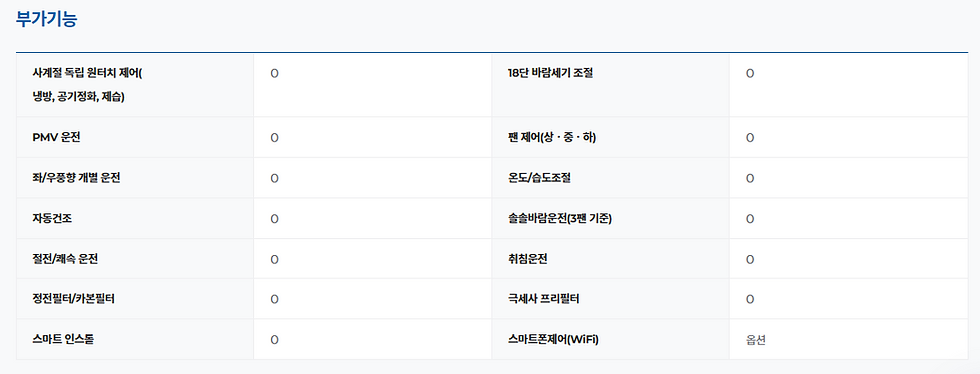This screenshot has height=374, width=980.
Task: Click the 취침운전 row label
Action: point(528,259)
